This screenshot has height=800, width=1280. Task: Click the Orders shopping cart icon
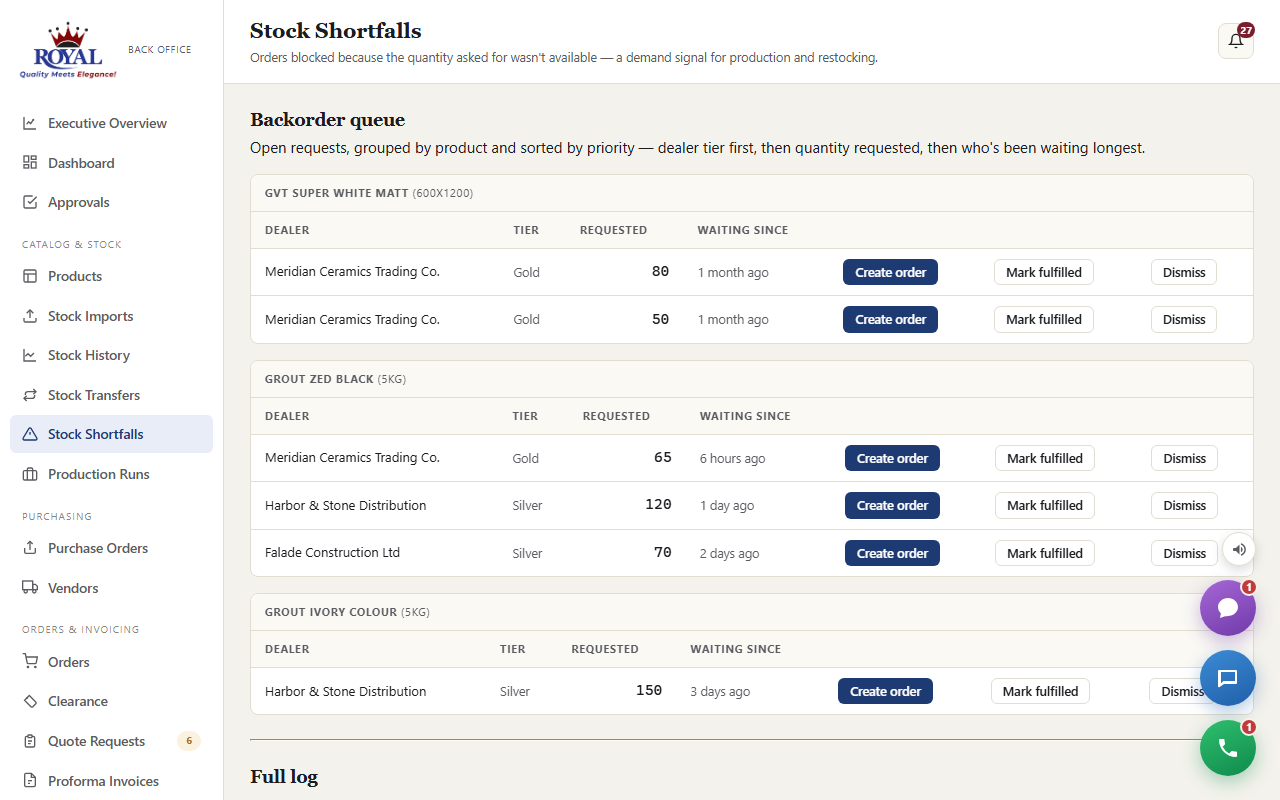click(x=30, y=662)
